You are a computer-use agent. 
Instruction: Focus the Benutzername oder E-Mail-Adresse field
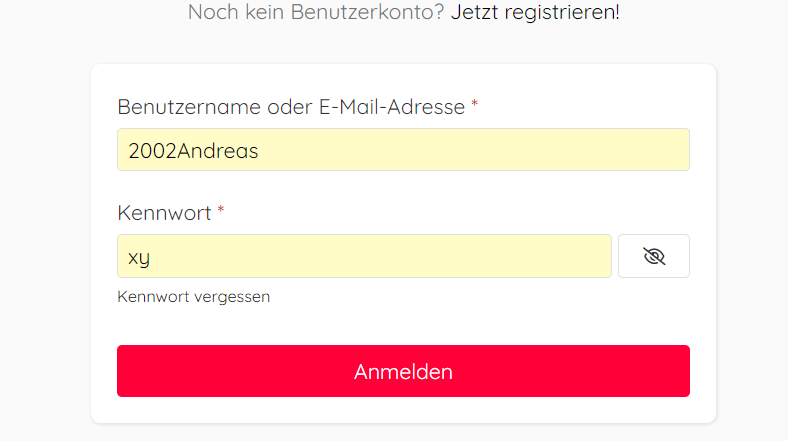[403, 150]
